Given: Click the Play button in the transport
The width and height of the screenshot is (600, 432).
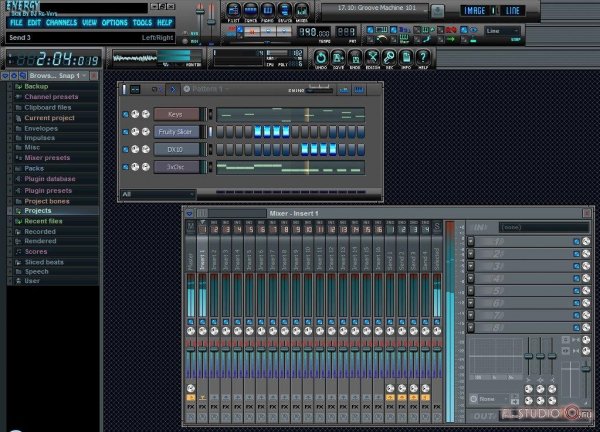Looking at the screenshot, I should [252, 31].
